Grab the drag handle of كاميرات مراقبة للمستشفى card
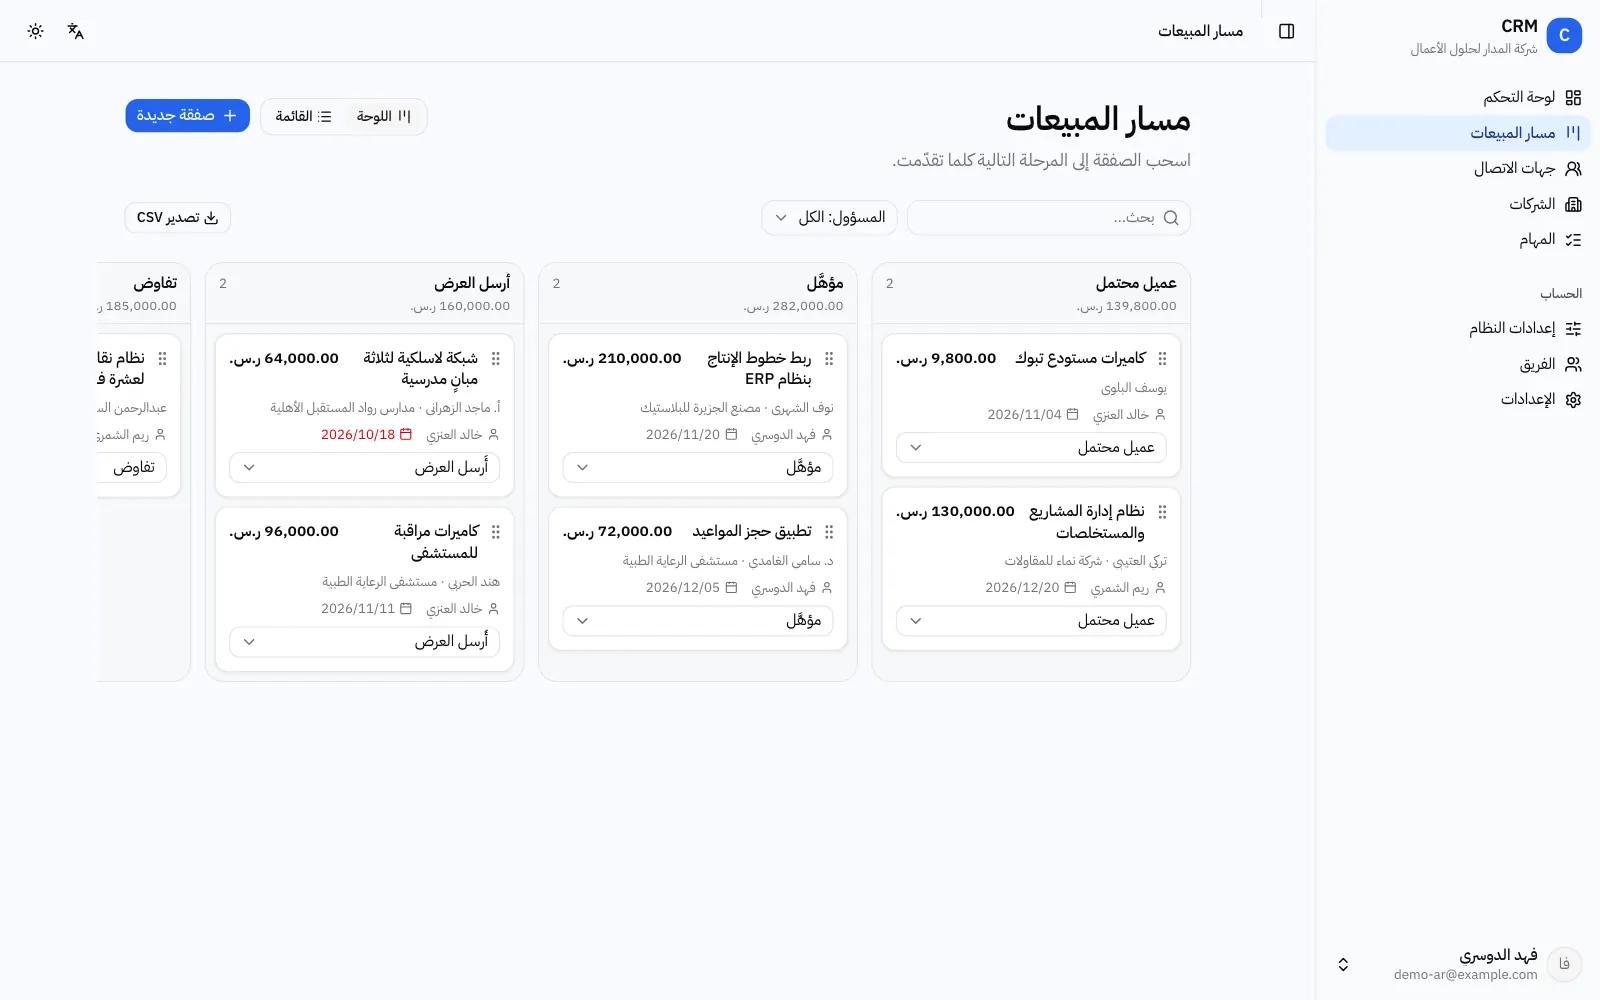The width and height of the screenshot is (1600, 1000). coord(496,532)
